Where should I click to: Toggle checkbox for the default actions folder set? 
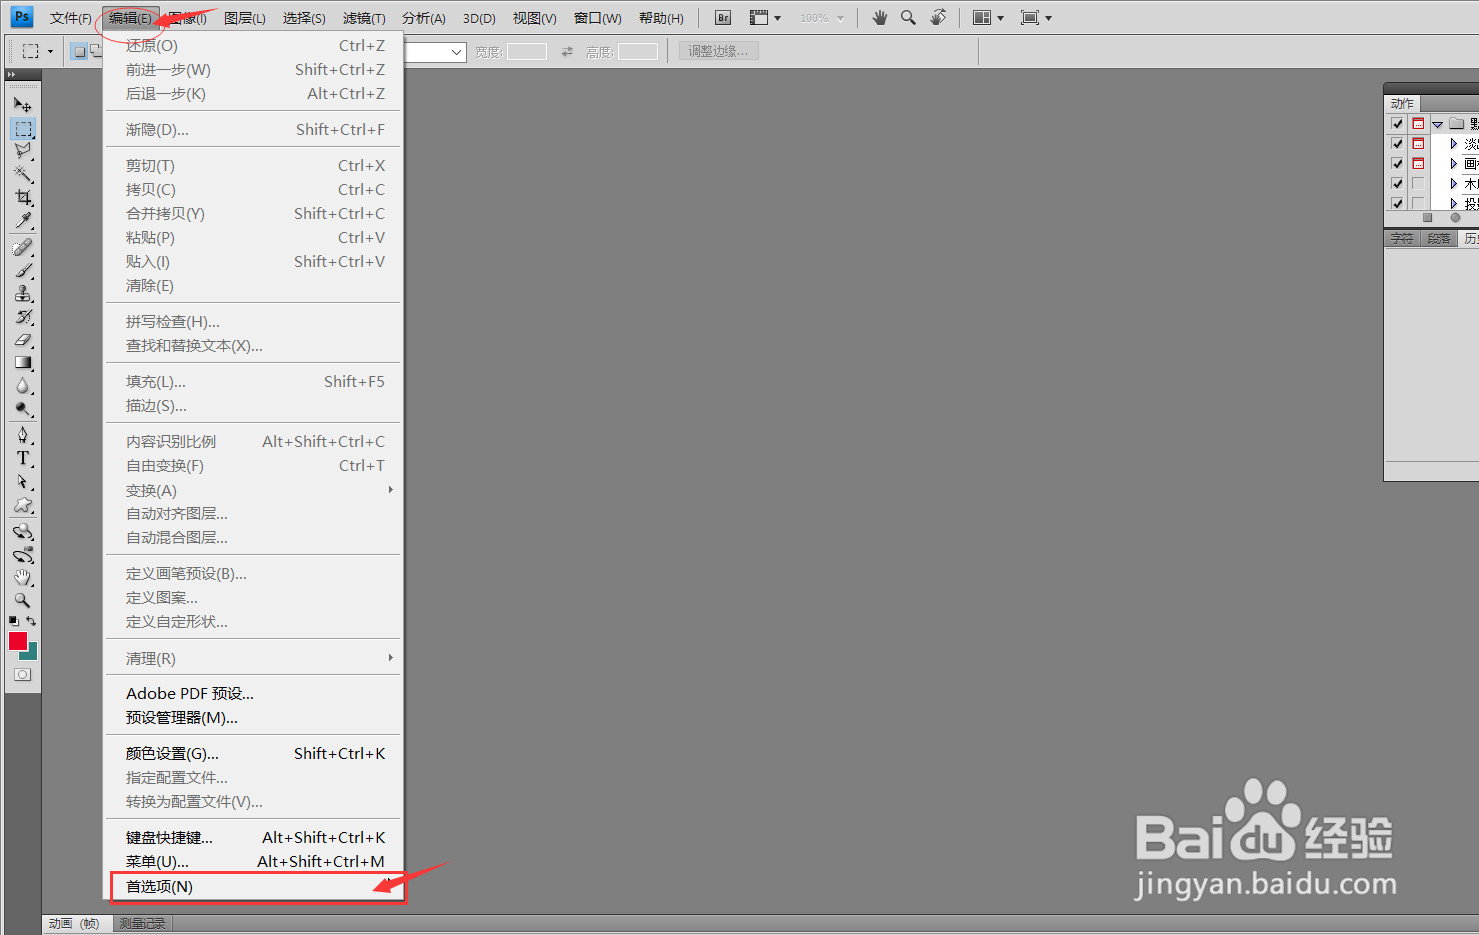coord(1397,124)
